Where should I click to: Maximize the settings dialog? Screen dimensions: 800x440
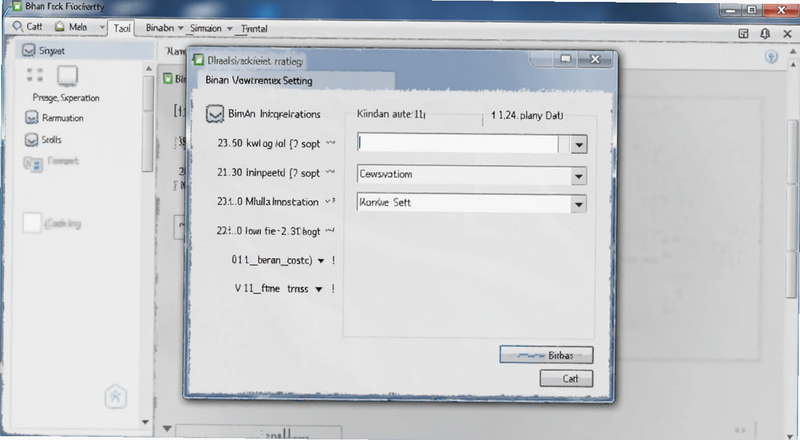[x=565, y=59]
